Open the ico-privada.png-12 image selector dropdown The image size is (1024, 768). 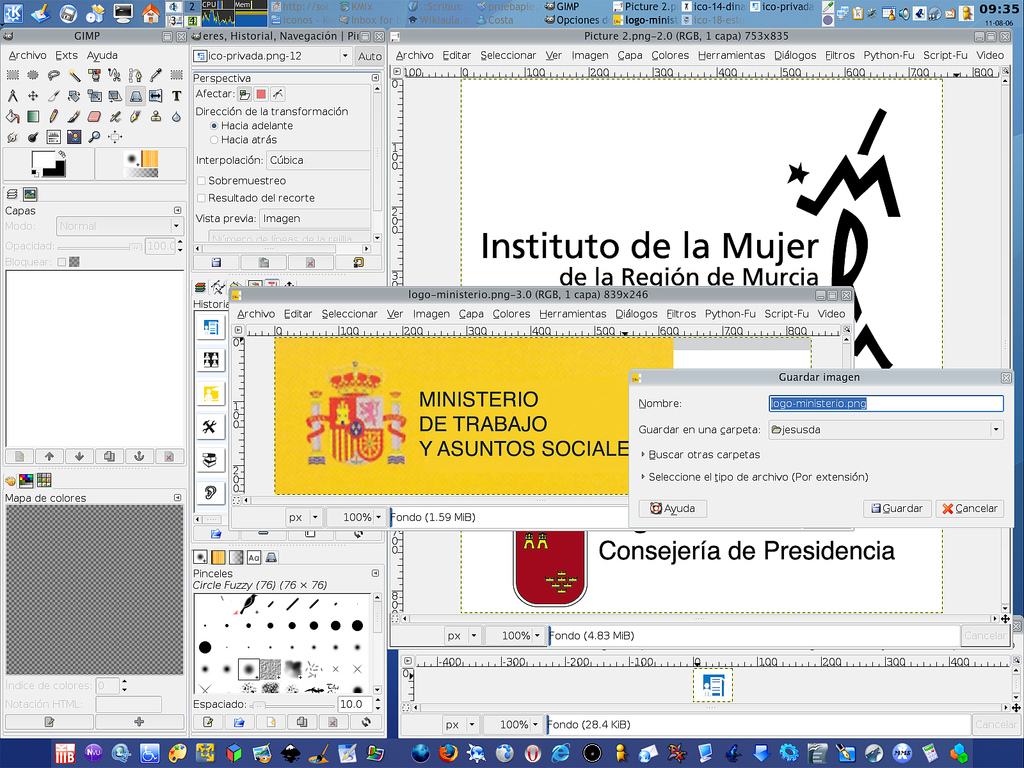coord(273,56)
